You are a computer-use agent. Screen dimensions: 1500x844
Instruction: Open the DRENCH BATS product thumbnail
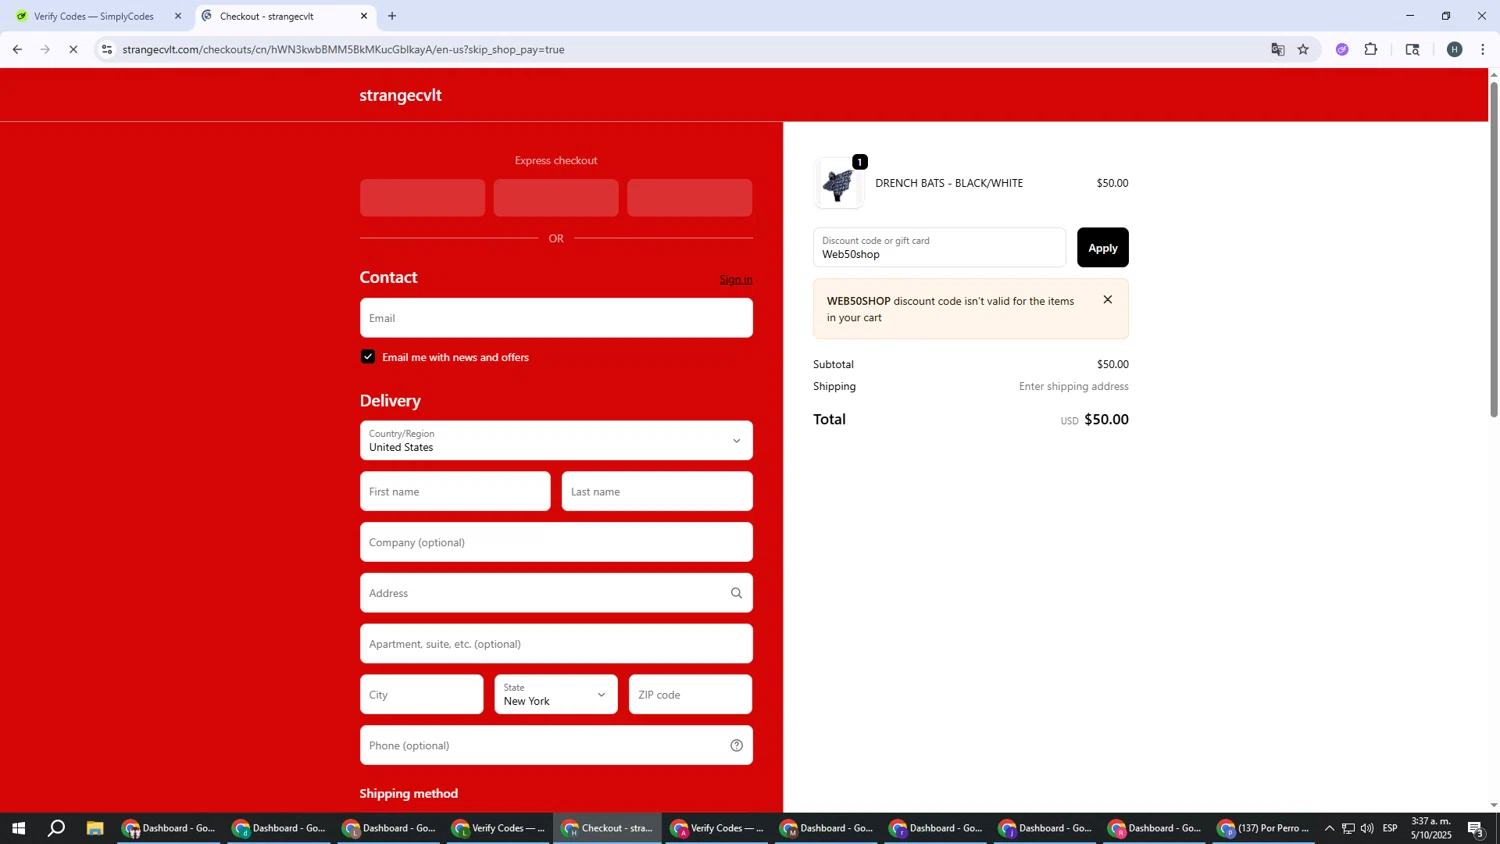[x=838, y=184]
